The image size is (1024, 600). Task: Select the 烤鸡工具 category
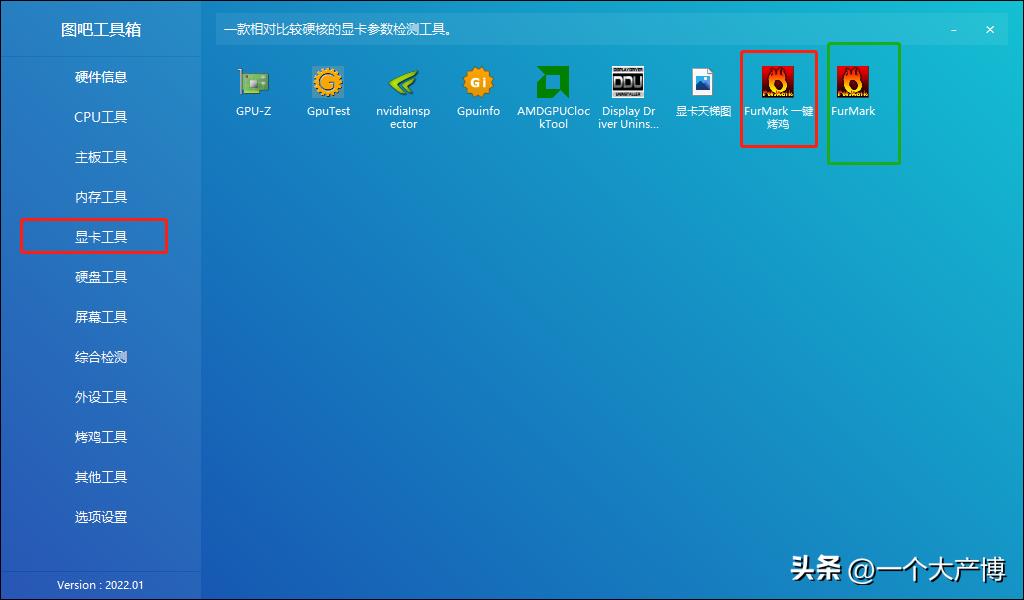pos(101,437)
